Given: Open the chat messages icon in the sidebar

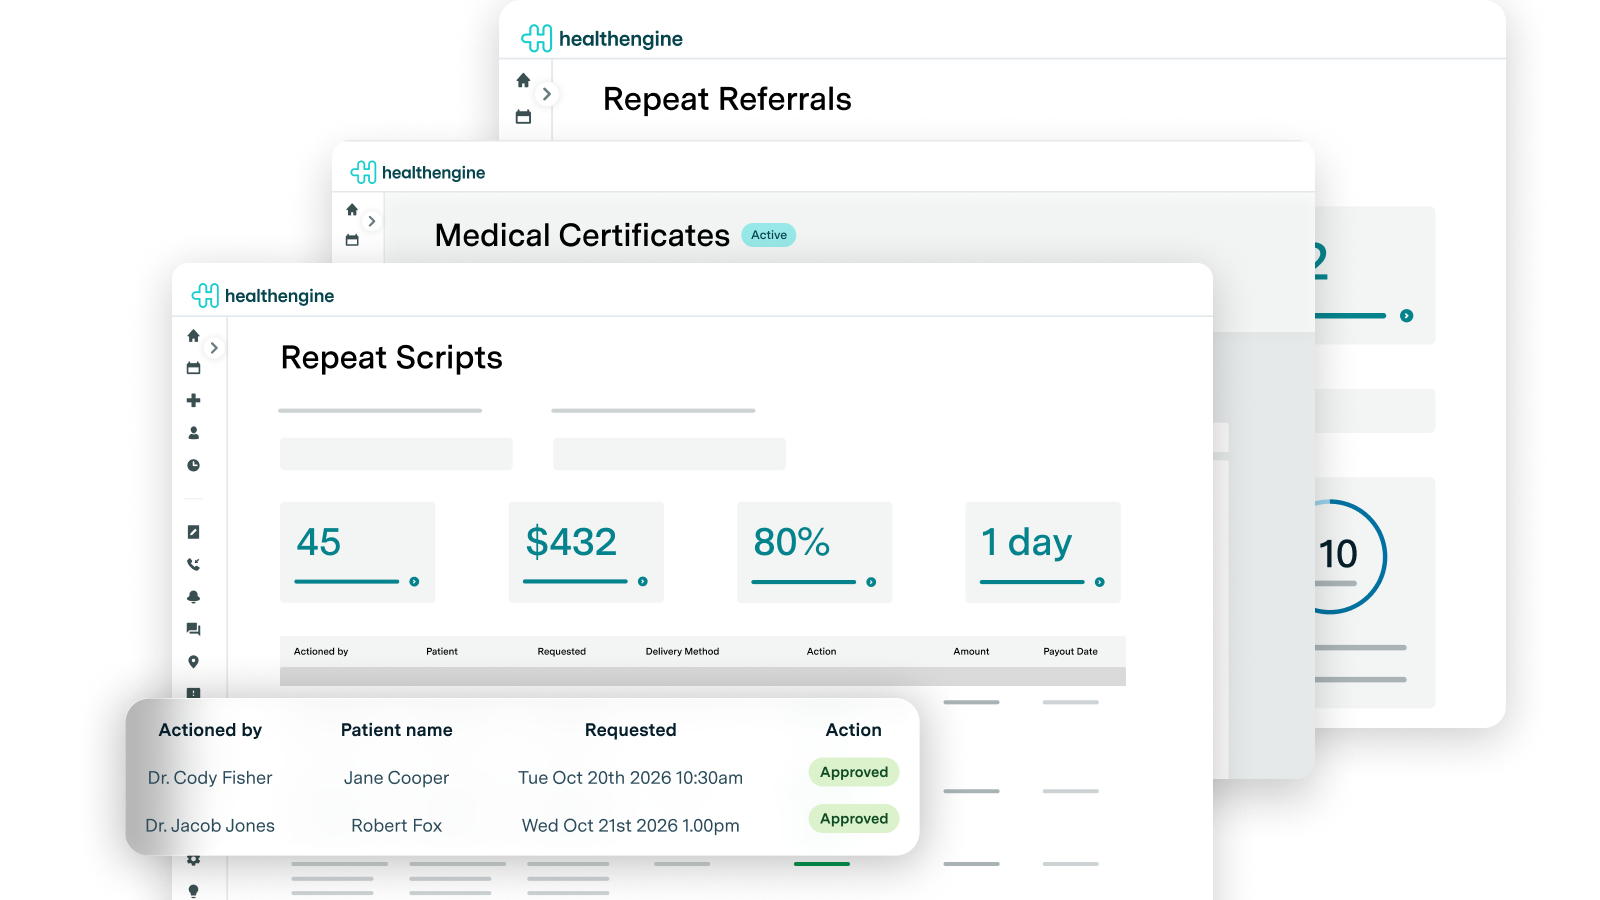Looking at the screenshot, I should point(194,629).
